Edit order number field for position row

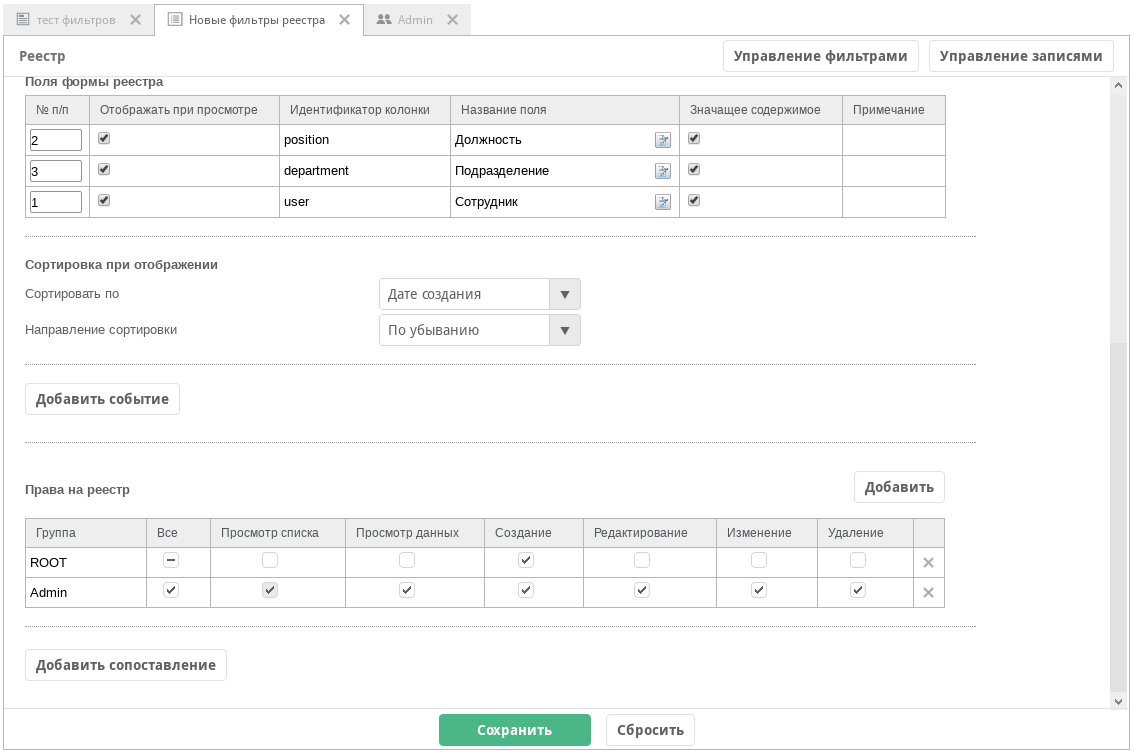[x=56, y=140]
